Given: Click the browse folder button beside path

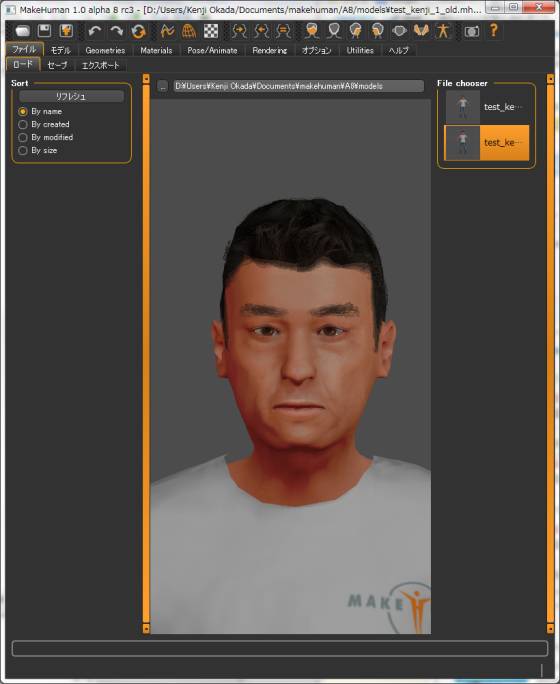Looking at the screenshot, I should coord(163,86).
